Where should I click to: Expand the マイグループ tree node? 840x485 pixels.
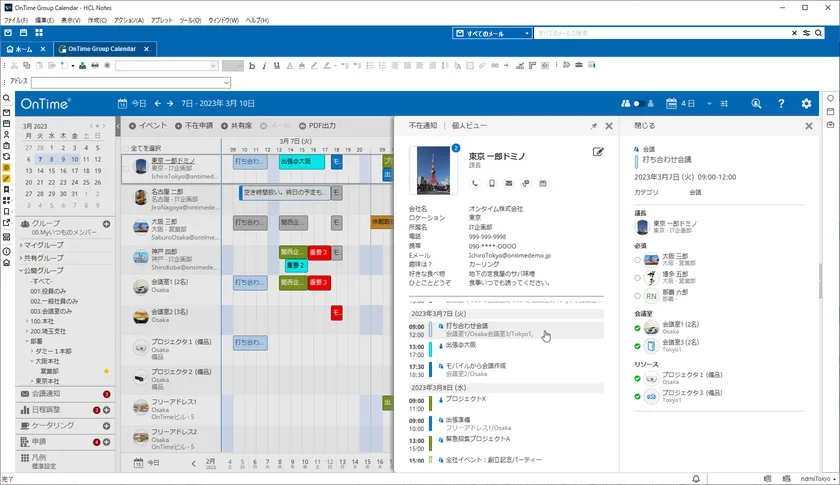[x=20, y=245]
